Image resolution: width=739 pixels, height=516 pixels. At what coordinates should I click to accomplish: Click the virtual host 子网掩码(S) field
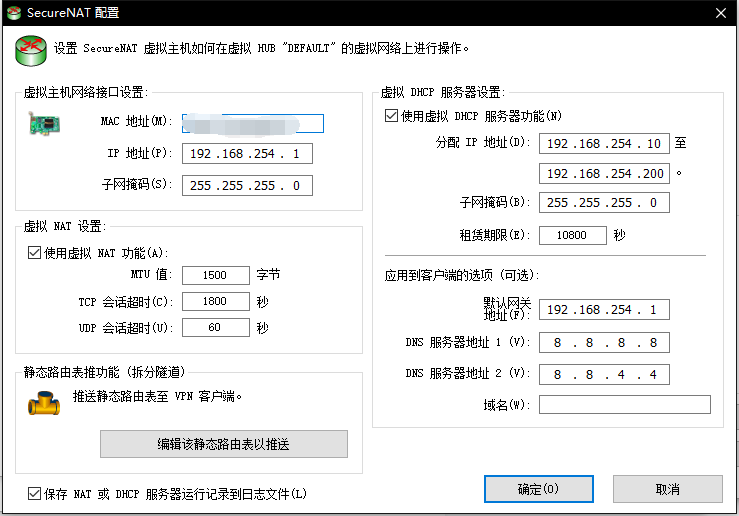click(x=247, y=186)
